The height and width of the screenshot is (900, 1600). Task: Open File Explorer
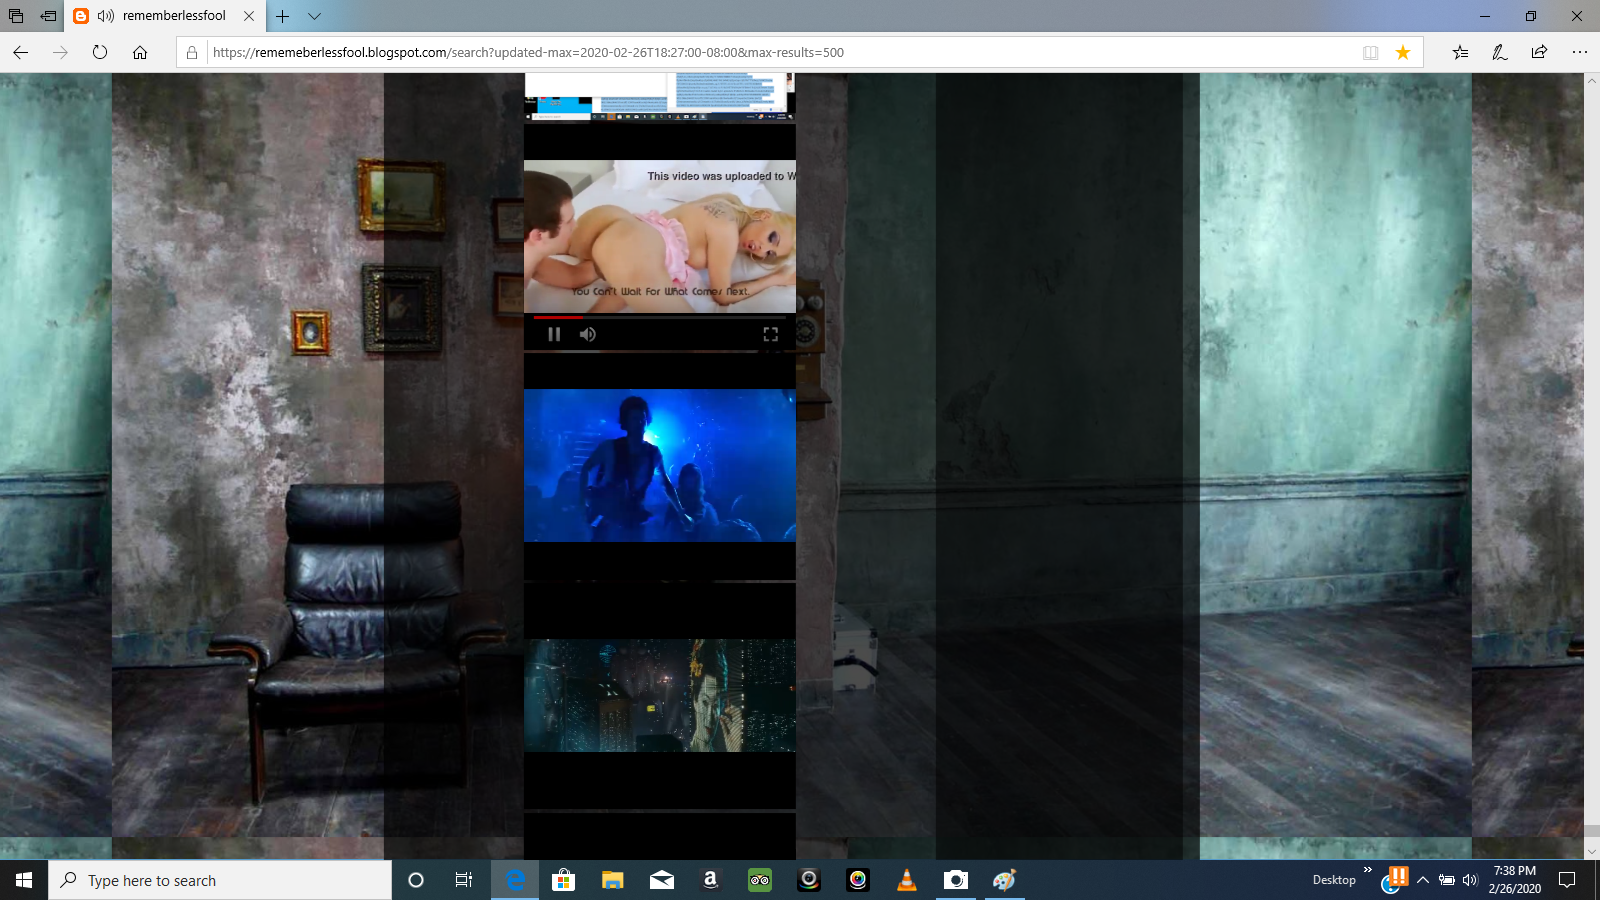(x=613, y=880)
